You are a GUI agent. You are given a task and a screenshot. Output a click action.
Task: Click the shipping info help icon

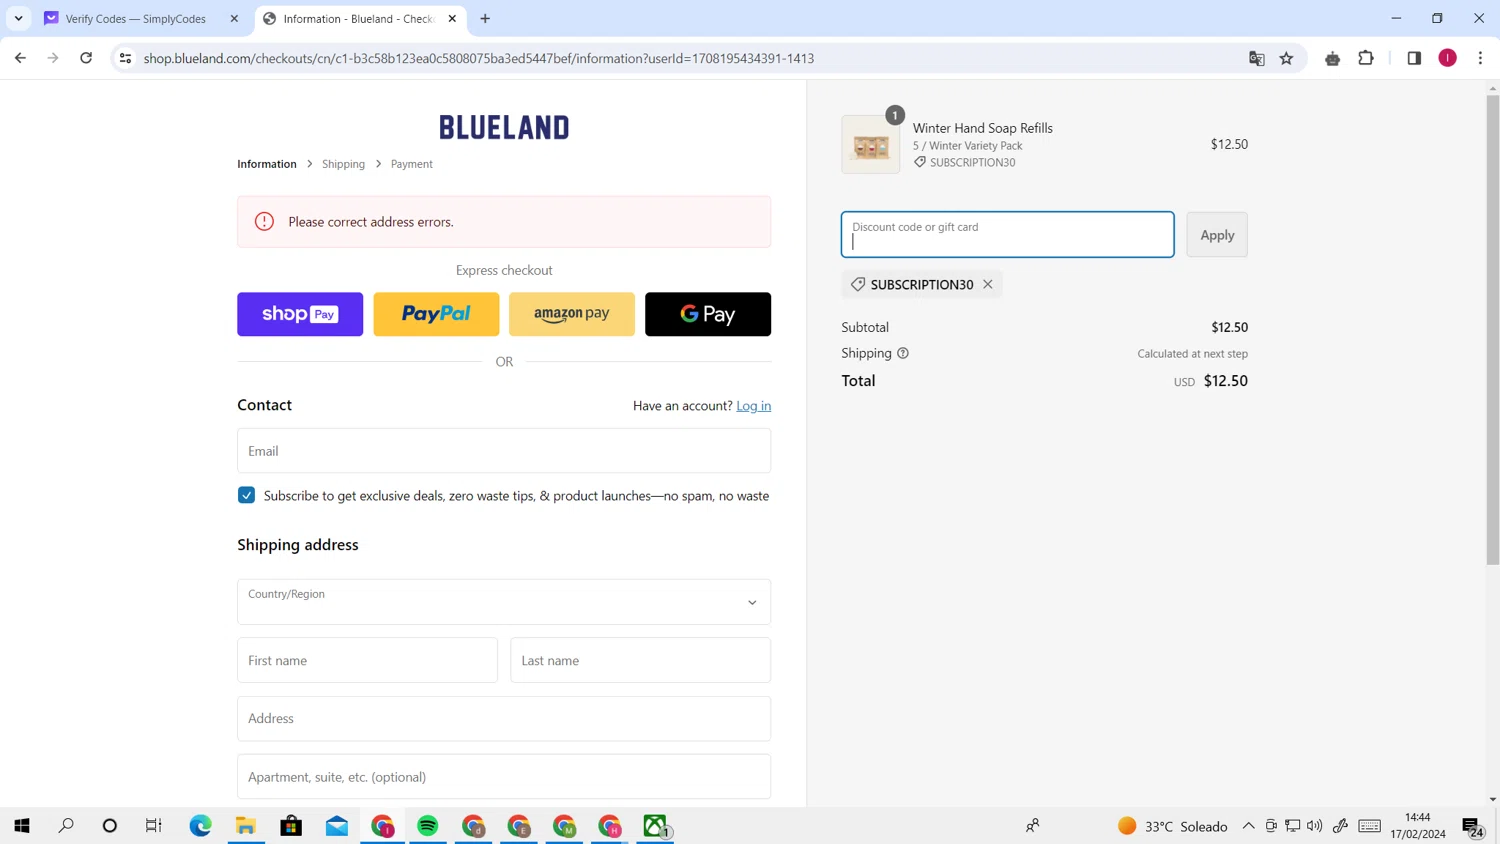point(903,353)
